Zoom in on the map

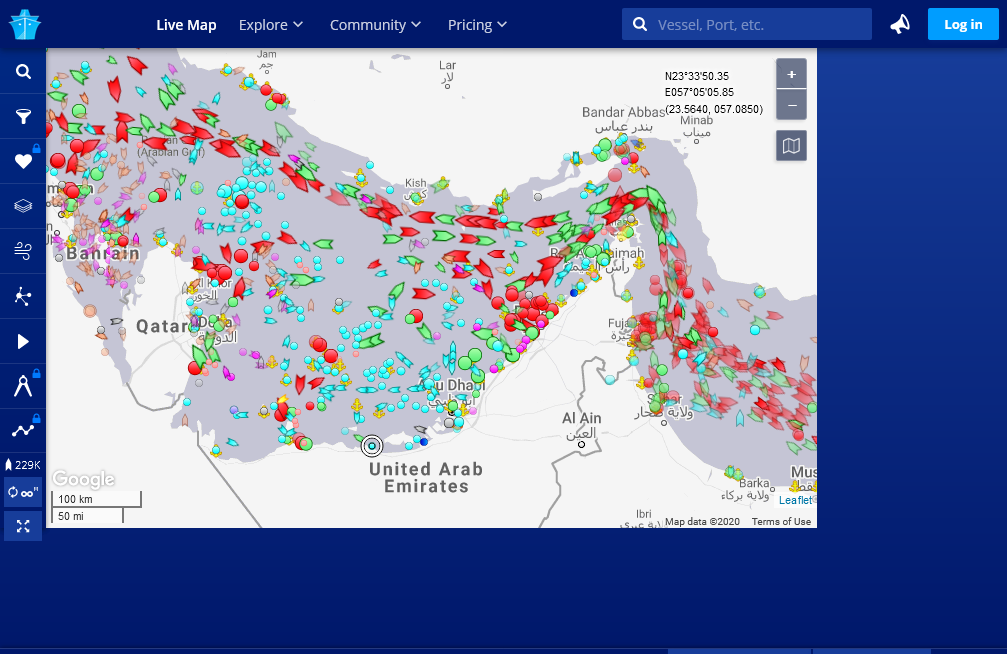tap(791, 75)
